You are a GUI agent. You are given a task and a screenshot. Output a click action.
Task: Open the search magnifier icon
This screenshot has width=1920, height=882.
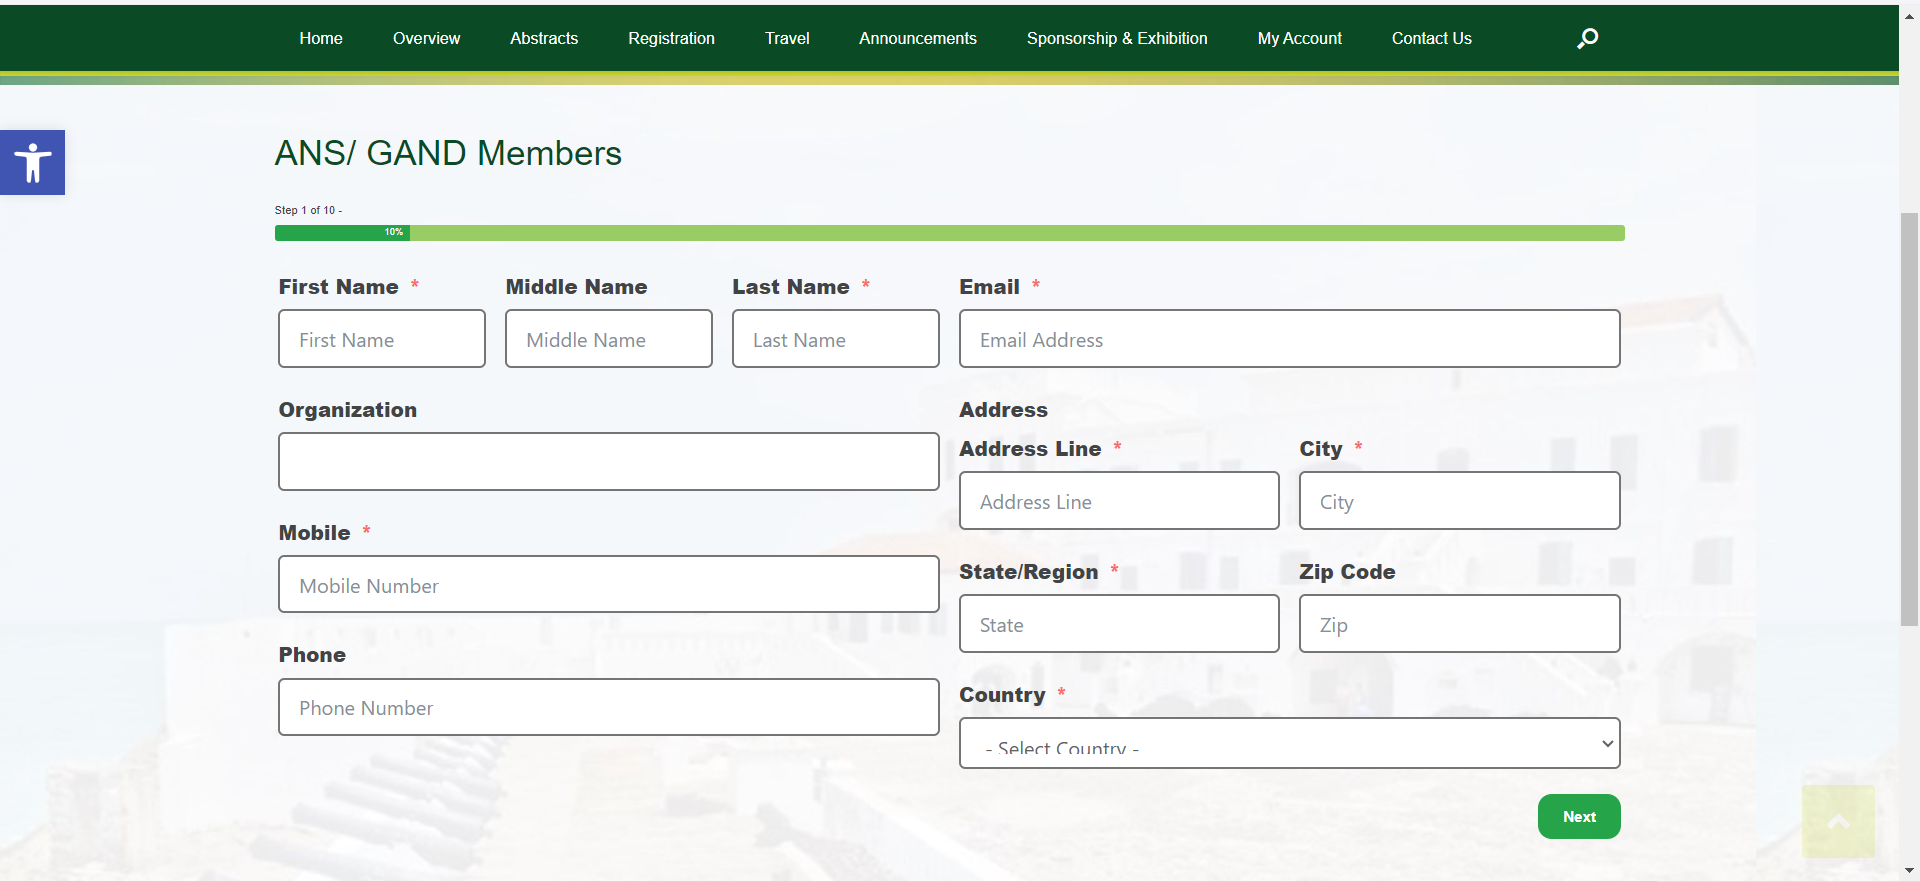pos(1587,38)
